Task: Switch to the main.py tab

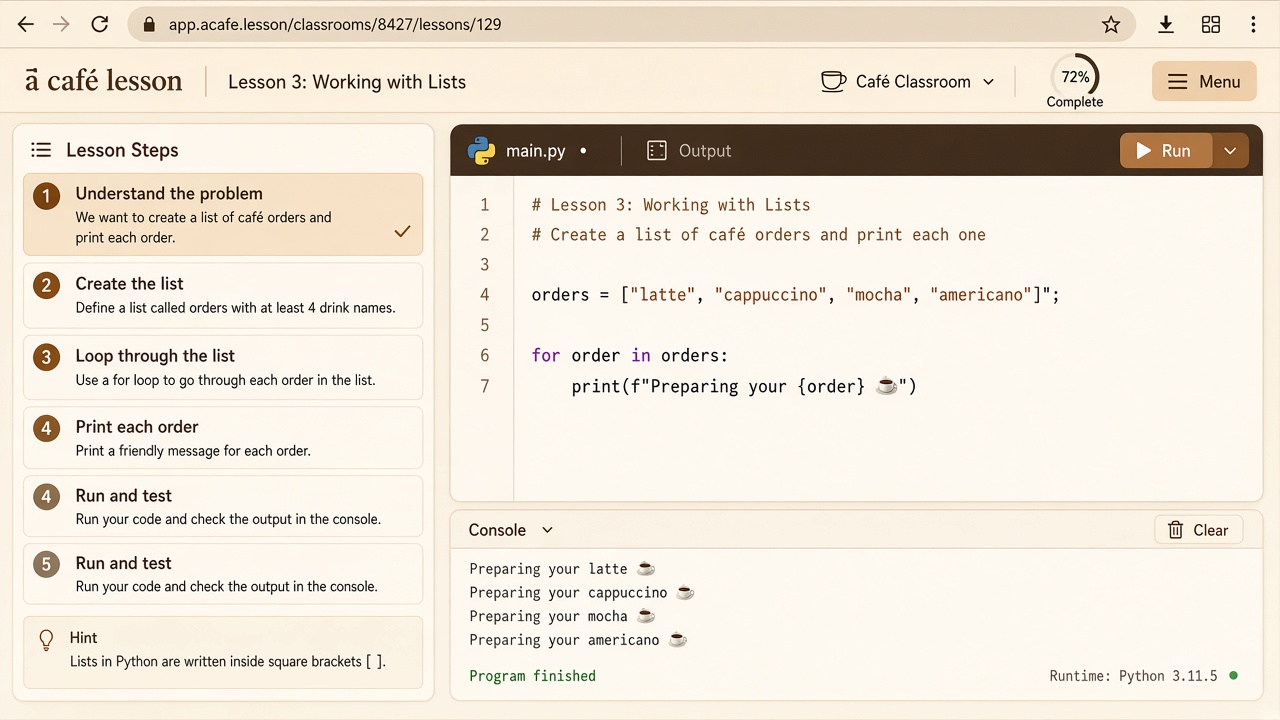Action: coord(528,151)
